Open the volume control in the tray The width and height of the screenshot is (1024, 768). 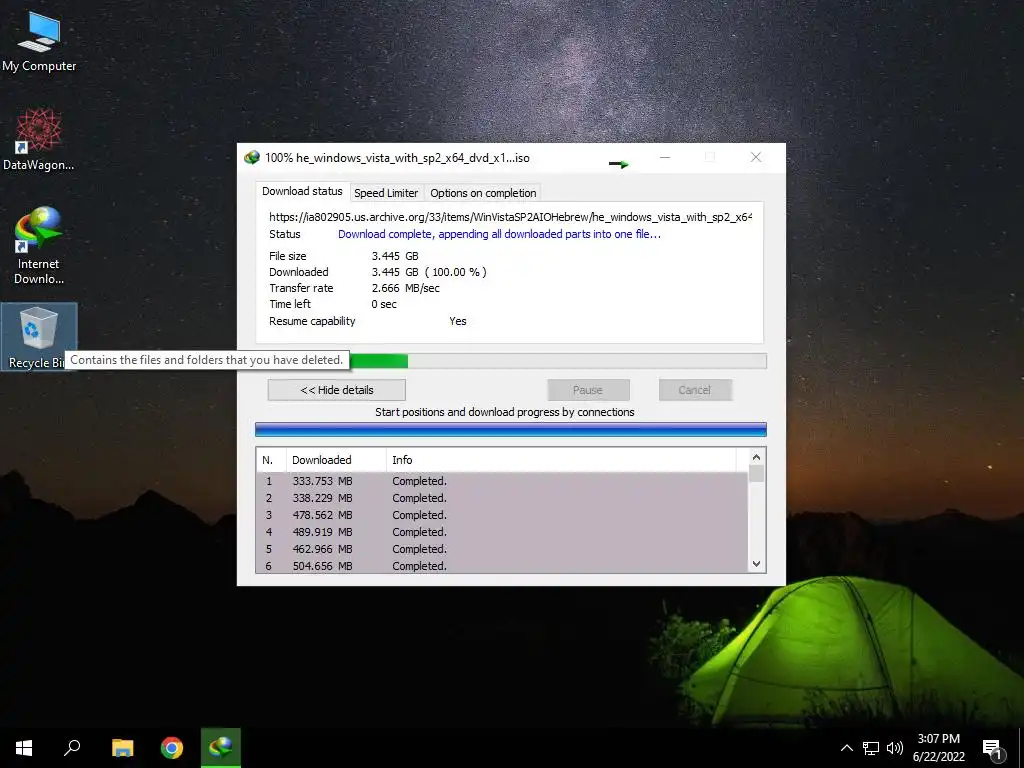point(895,748)
